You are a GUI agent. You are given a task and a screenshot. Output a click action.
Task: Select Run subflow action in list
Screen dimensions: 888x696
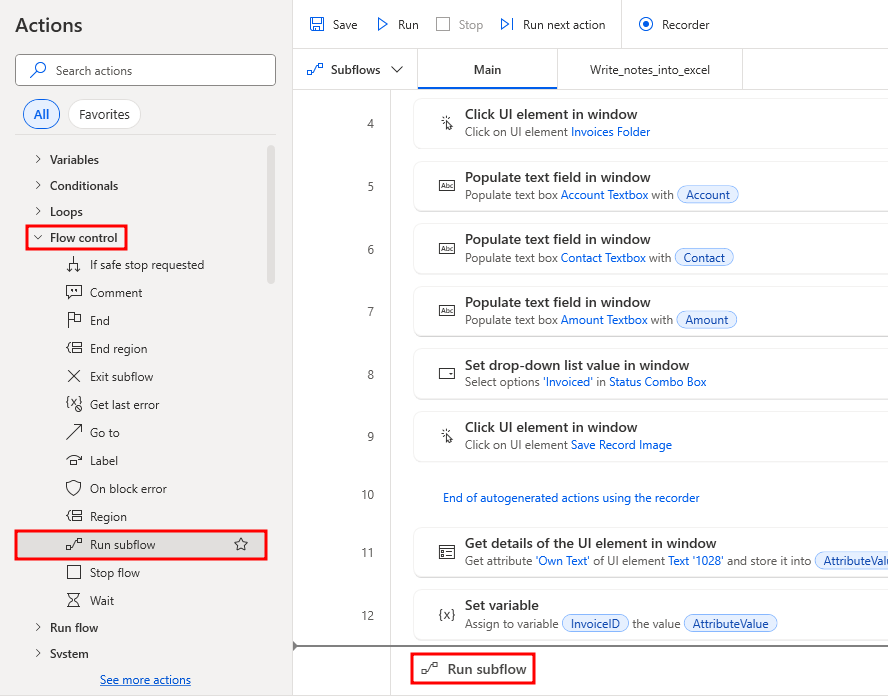[x=141, y=544]
